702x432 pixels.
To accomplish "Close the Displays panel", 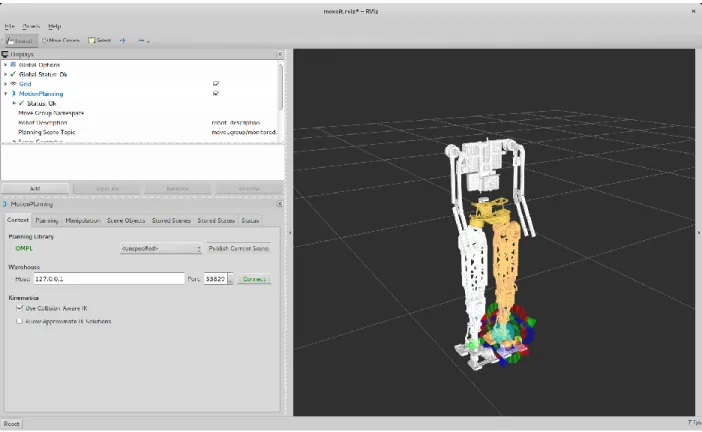I will (280, 54).
